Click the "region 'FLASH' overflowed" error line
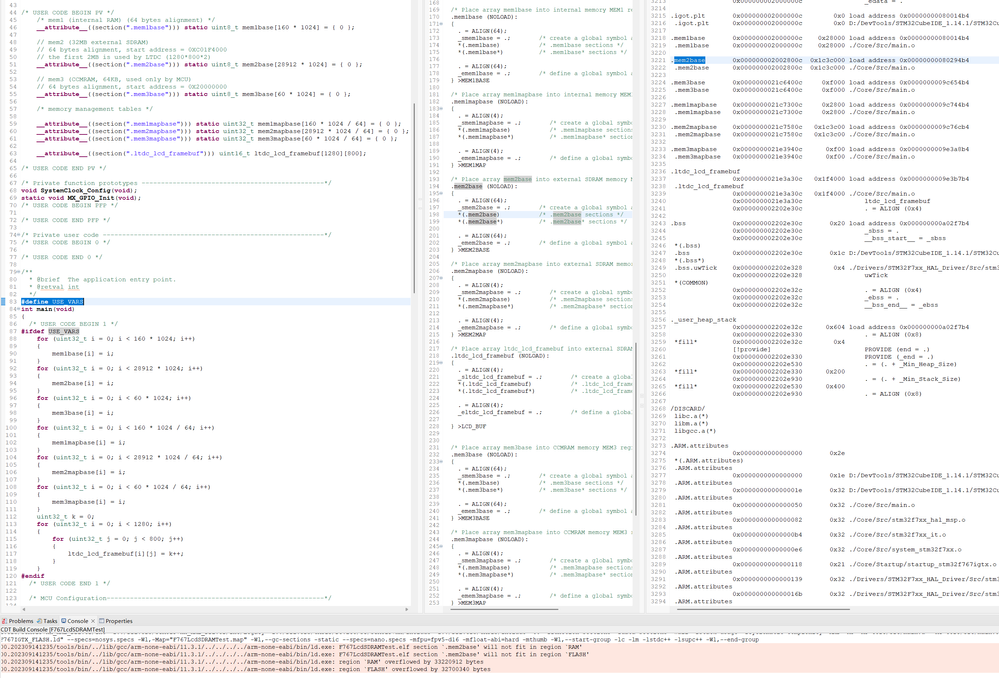This screenshot has width=999, height=678. (245, 670)
